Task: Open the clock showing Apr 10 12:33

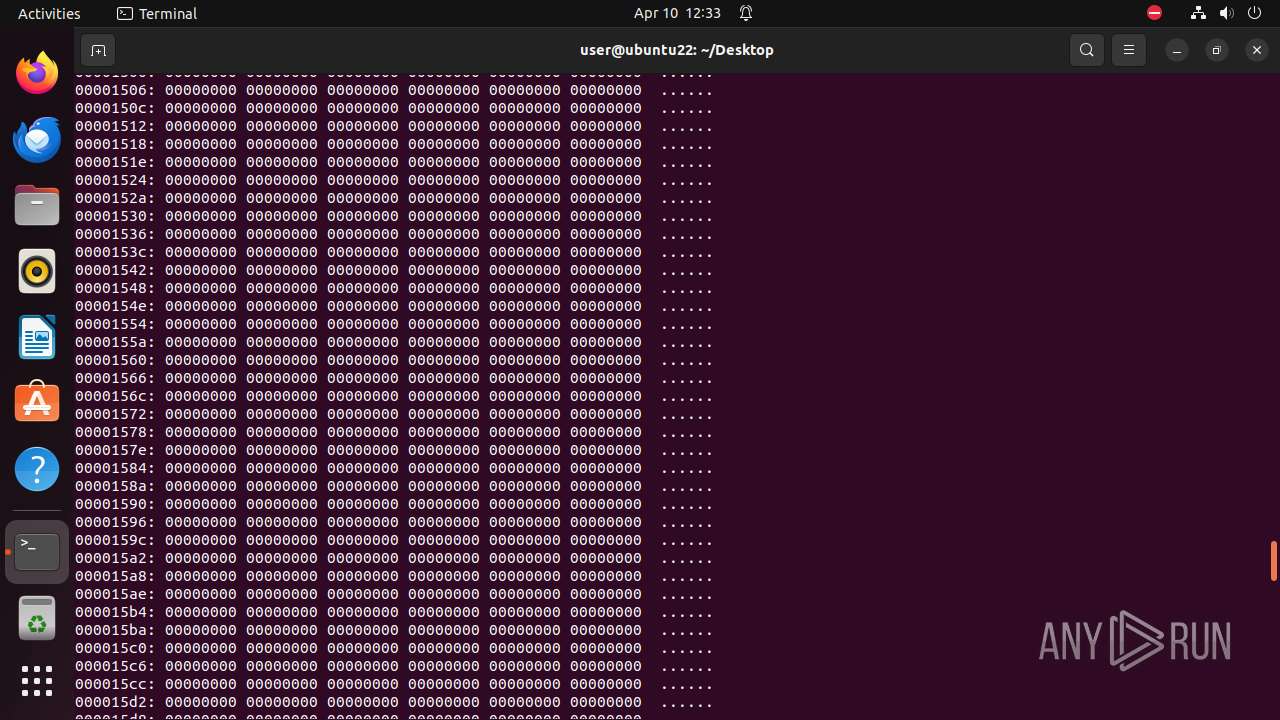Action: tap(677, 13)
